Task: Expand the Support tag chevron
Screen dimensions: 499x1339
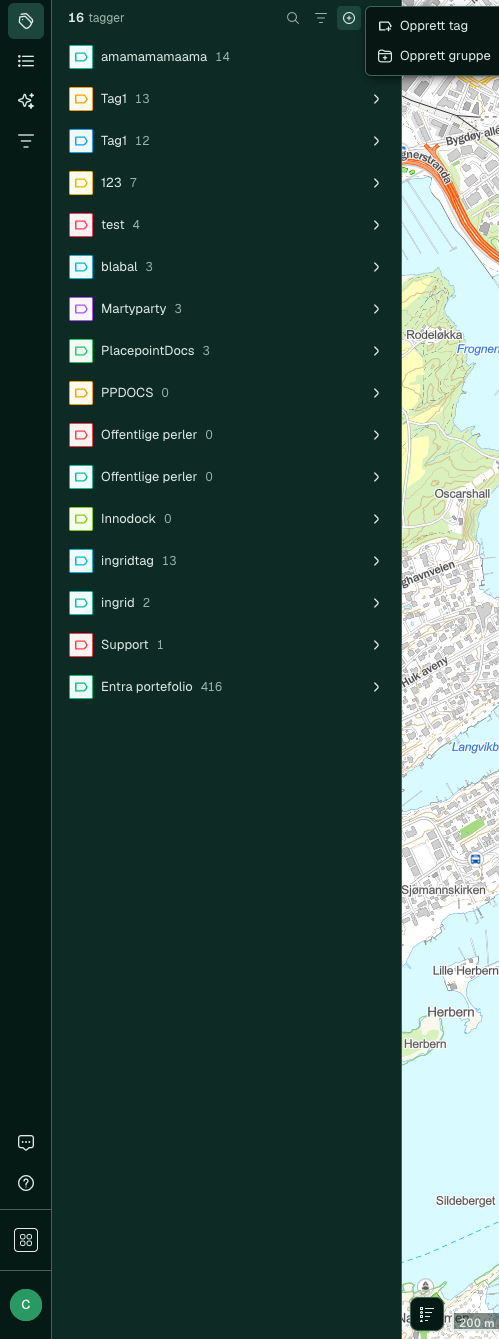Action: pos(376,645)
